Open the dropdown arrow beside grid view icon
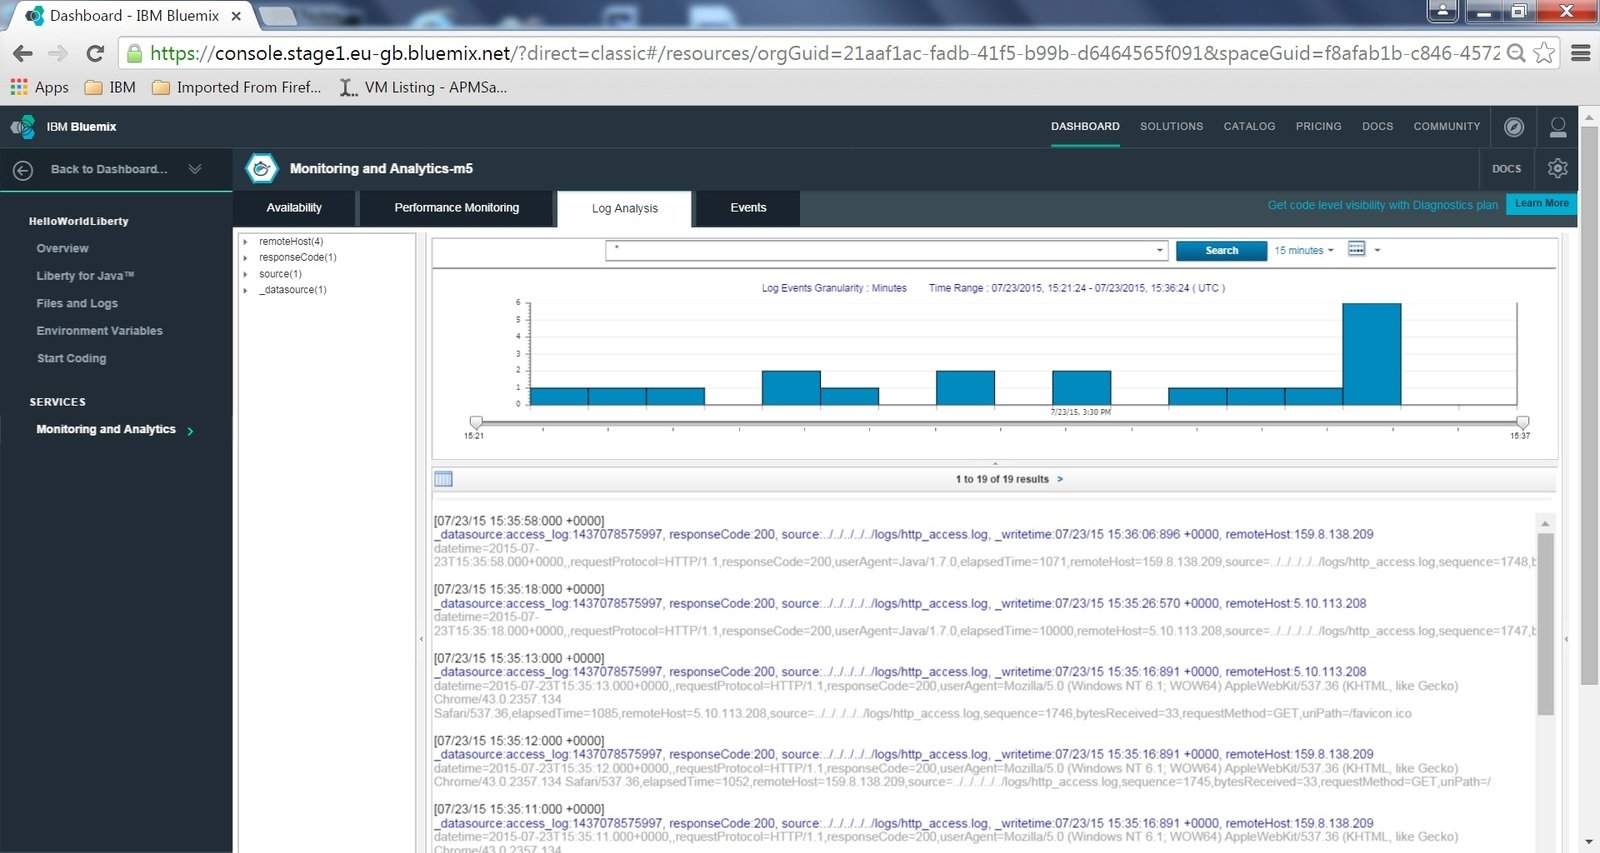Viewport: 1600px width, 853px height. point(1377,250)
